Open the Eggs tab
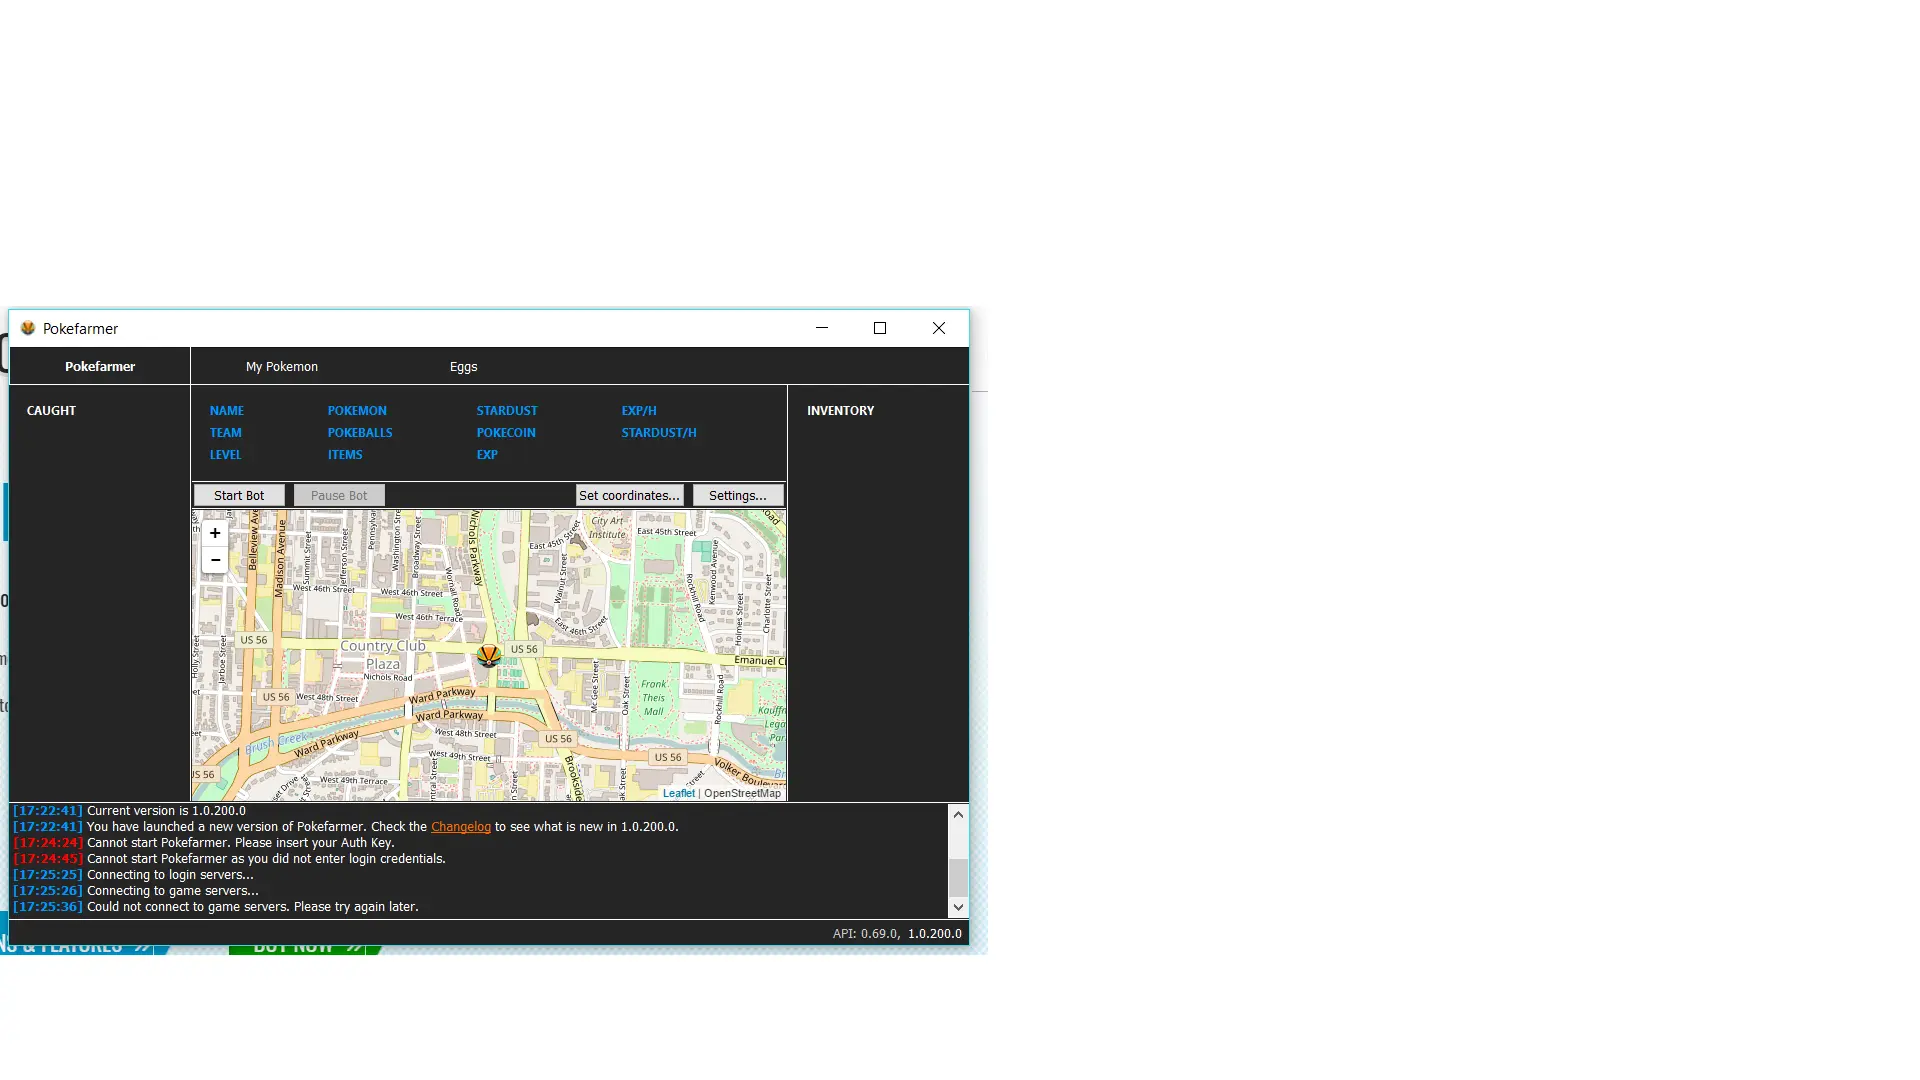Screen dimensions: 1920x1080 (463, 366)
